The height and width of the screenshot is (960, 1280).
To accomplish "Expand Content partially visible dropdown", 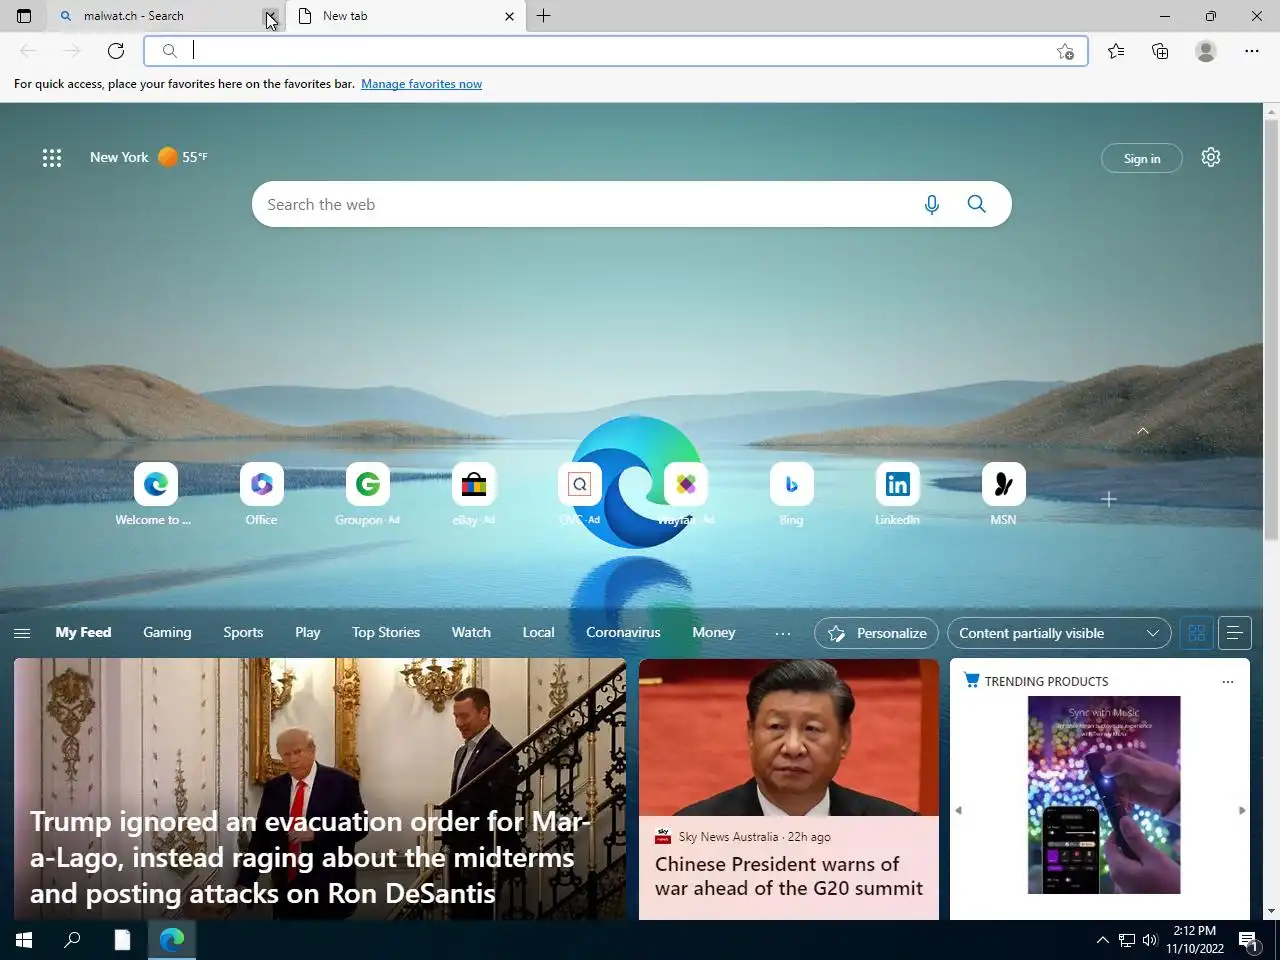I will [1059, 633].
